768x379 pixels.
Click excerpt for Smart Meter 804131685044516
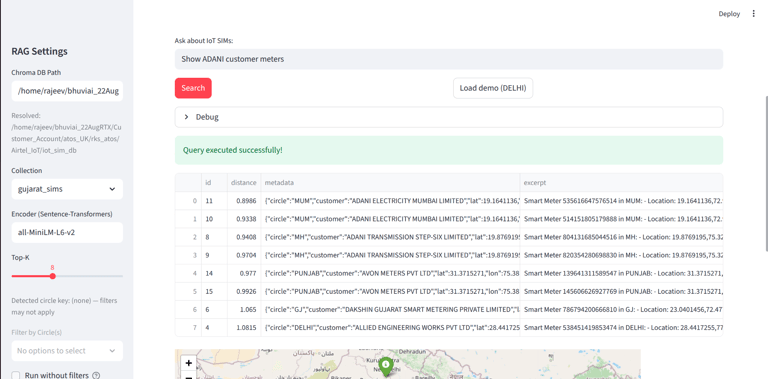pos(621,237)
